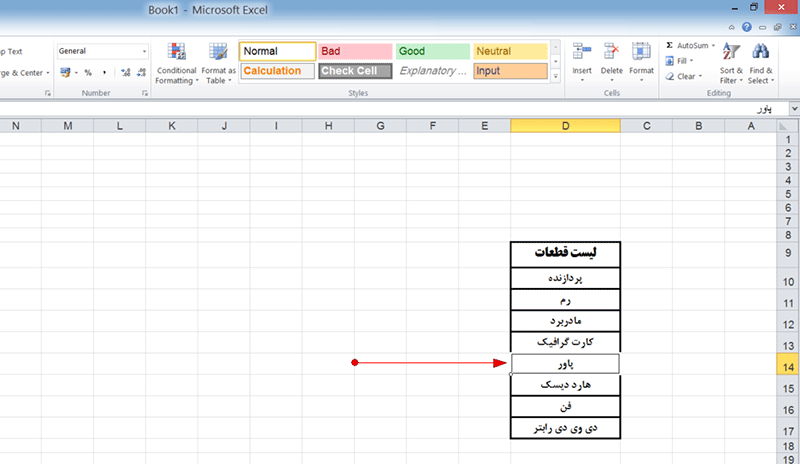
Task: Click the Insert cells icon
Action: tap(582, 60)
